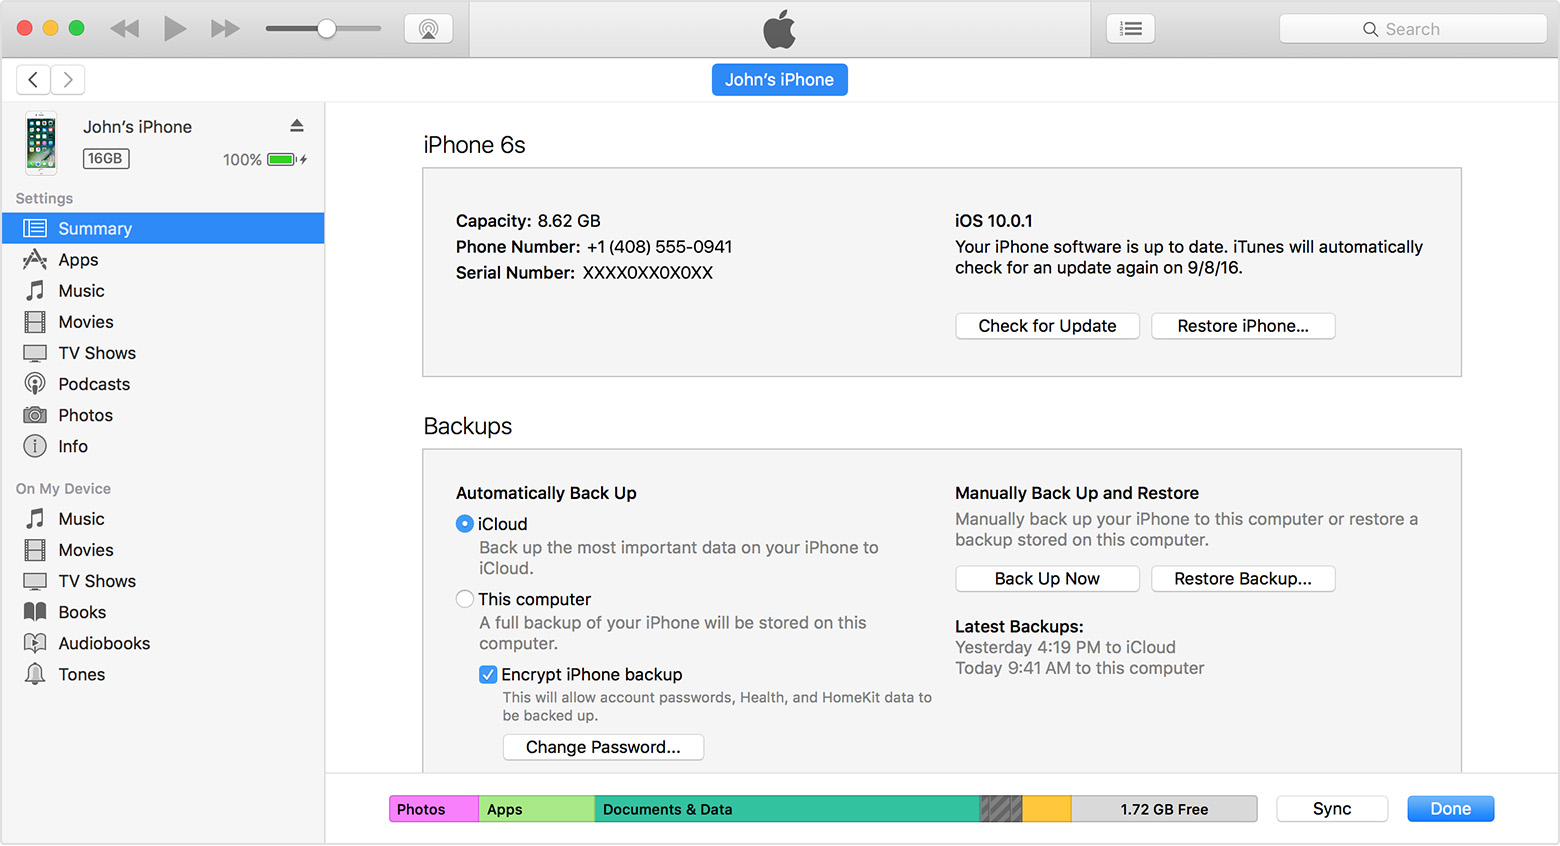The height and width of the screenshot is (846, 1560).
Task: Choose This computer as backup destination
Action: [x=464, y=598]
